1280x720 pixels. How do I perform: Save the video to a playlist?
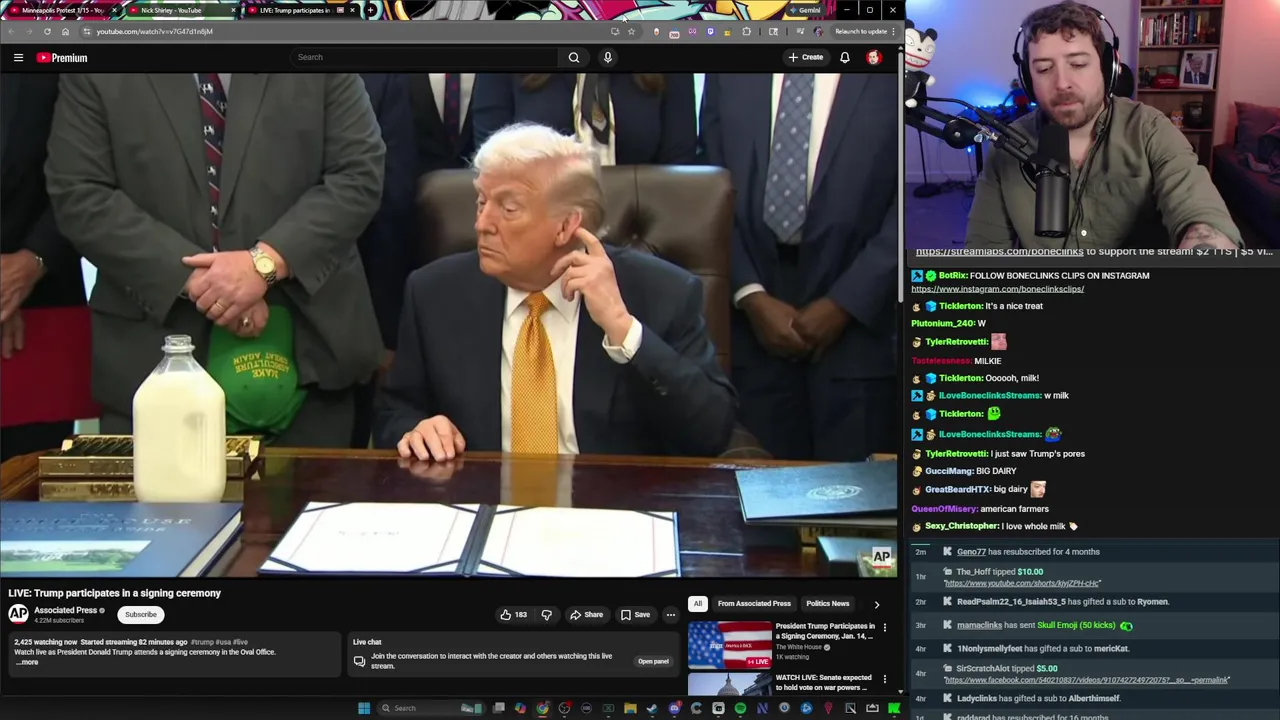[x=635, y=615]
